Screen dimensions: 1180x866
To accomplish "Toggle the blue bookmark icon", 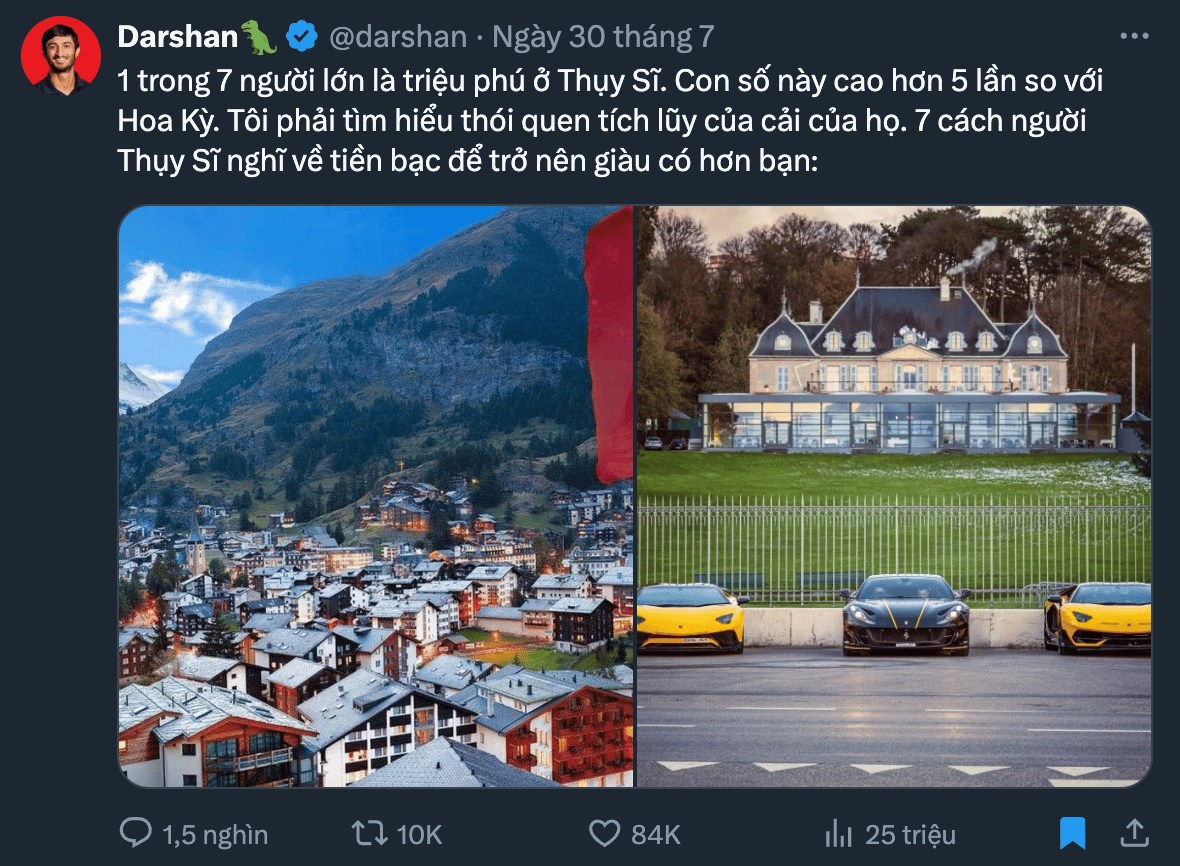I will click(x=1072, y=834).
